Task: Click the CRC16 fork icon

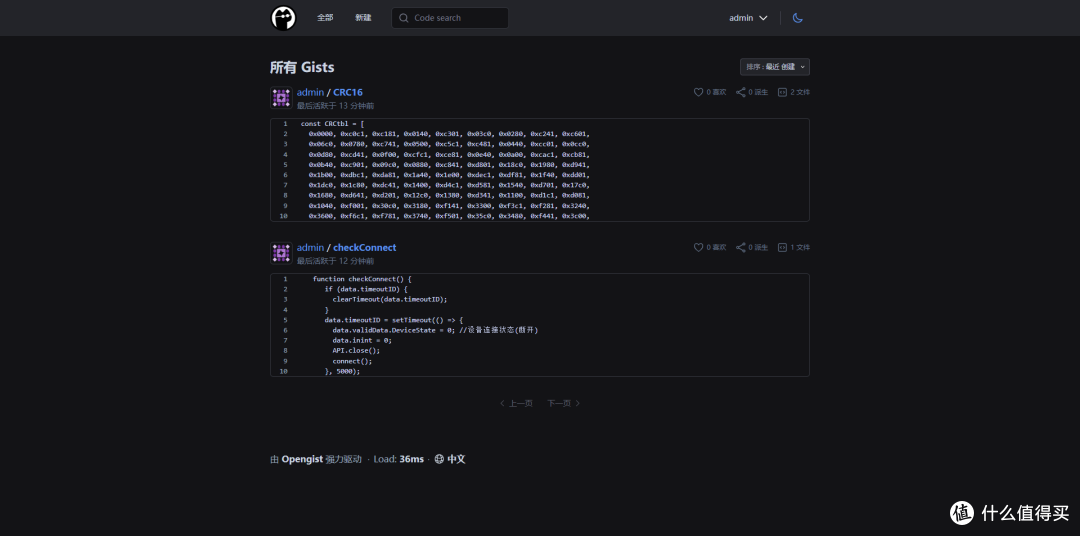Action: 740,92
